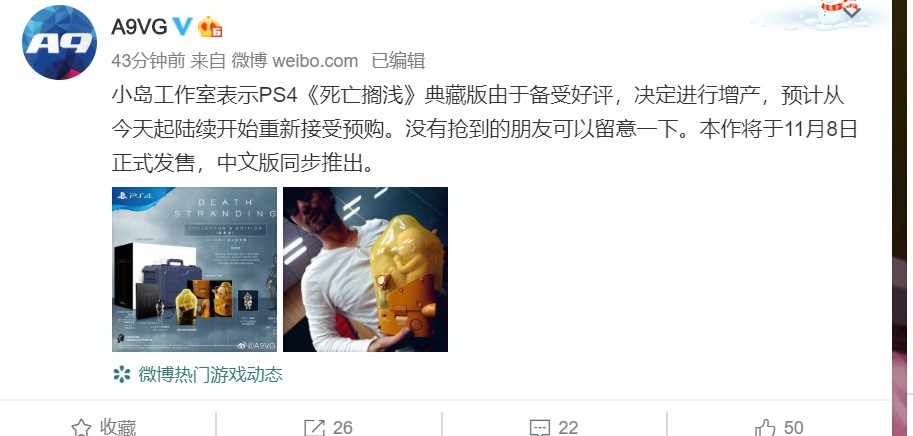Expand the post options chevron at top right
The height and width of the screenshot is (436, 913).
click(x=851, y=12)
